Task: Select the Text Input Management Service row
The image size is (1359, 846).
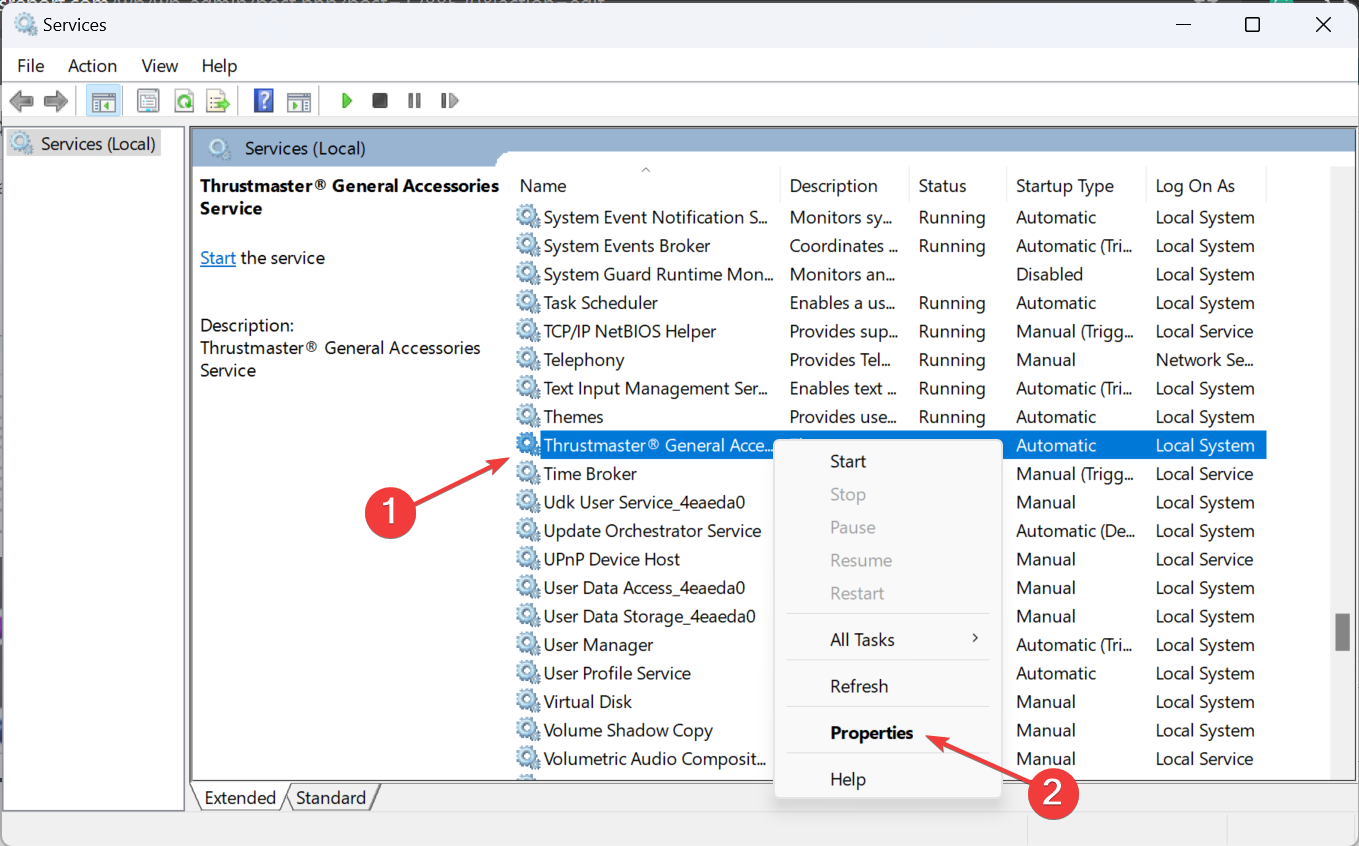Action: pos(890,388)
